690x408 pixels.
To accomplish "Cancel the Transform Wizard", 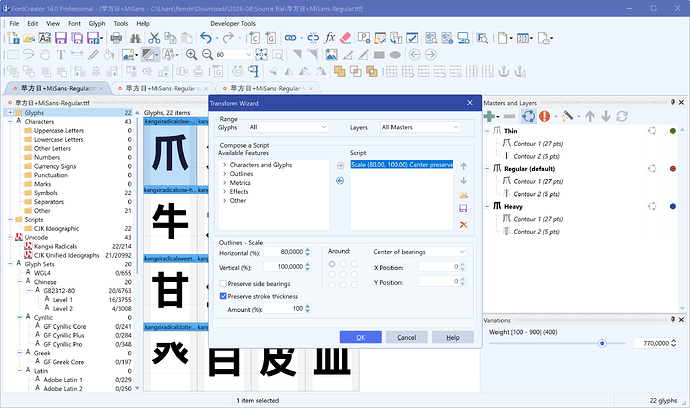I will 407,337.
